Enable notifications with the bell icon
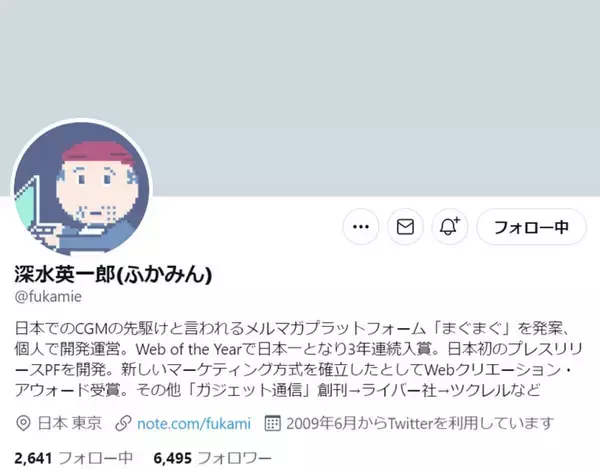This screenshot has width=600, height=470. pos(450,227)
